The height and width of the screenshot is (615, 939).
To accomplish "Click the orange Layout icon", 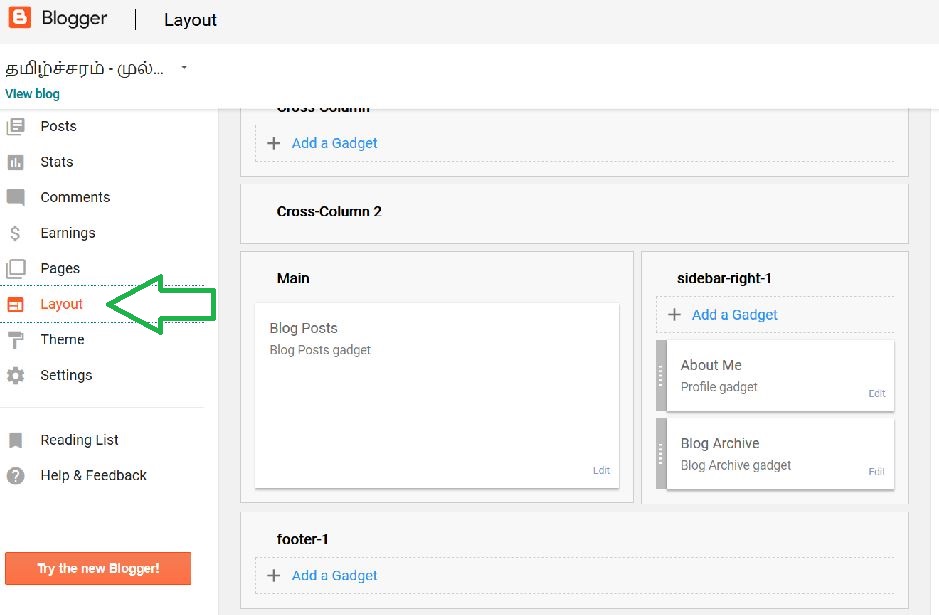I will tap(16, 304).
